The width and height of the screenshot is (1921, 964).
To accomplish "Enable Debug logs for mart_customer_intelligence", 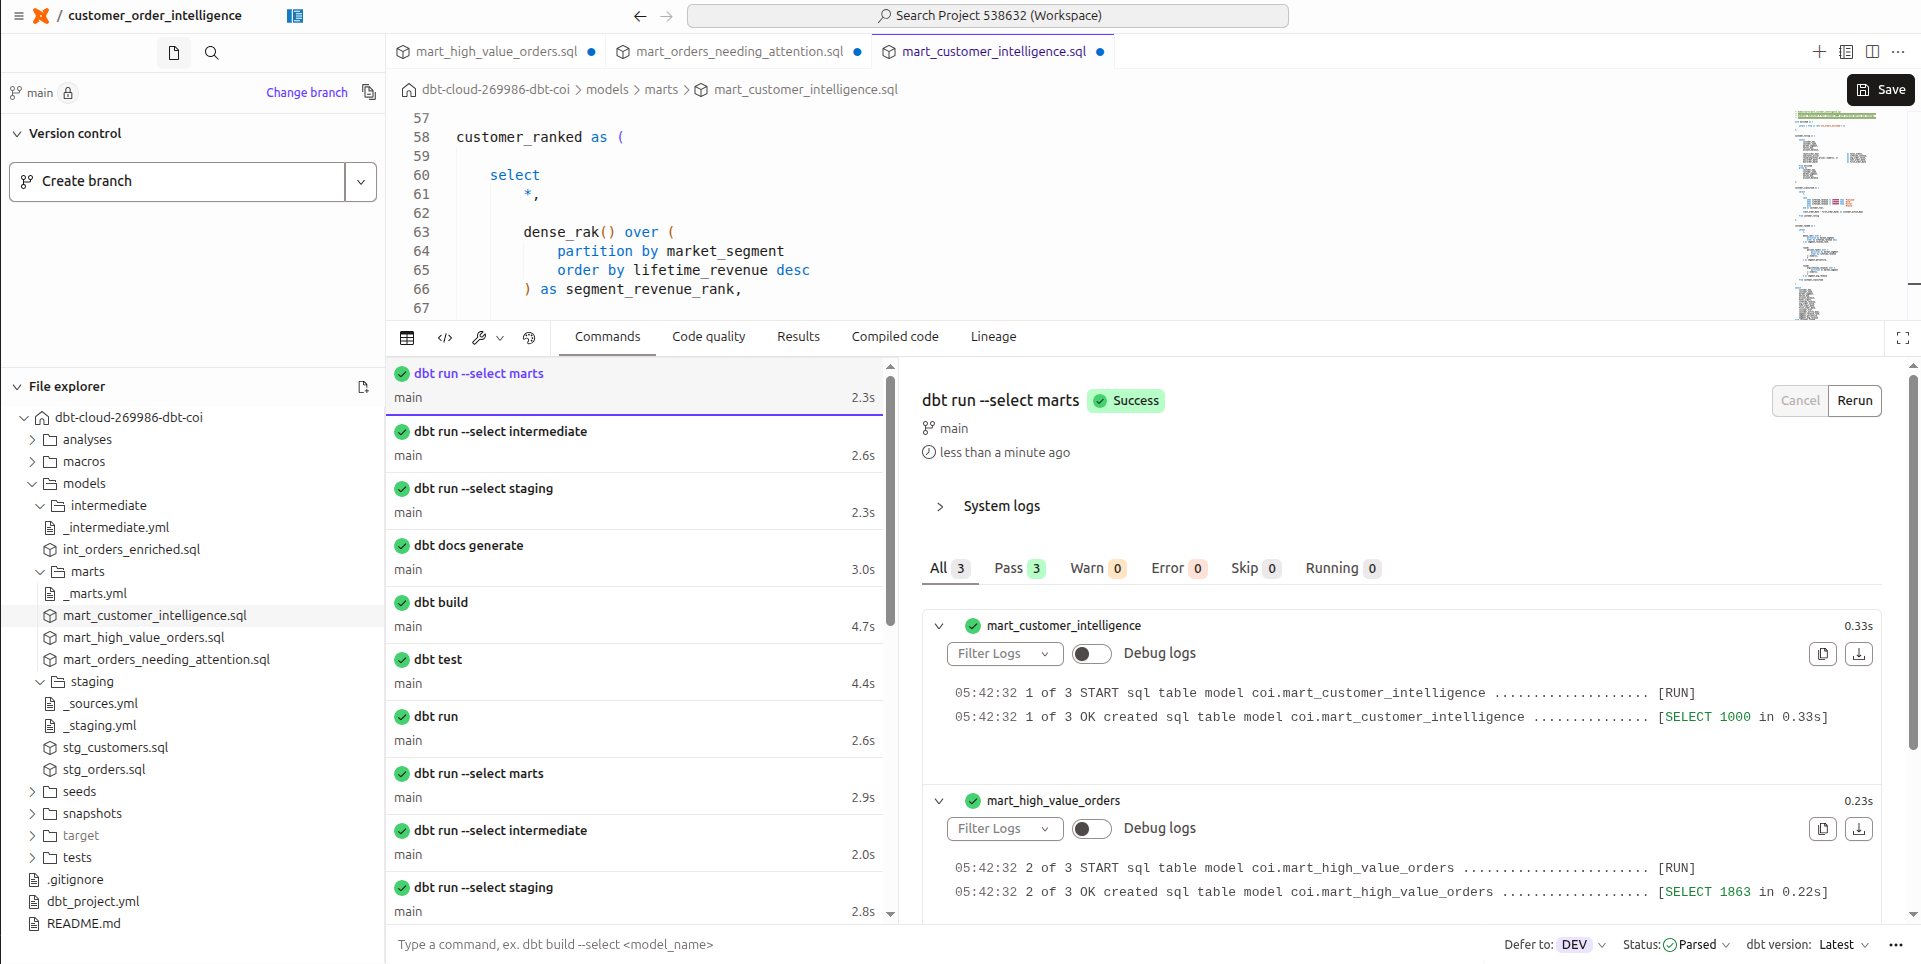I will [1091, 654].
